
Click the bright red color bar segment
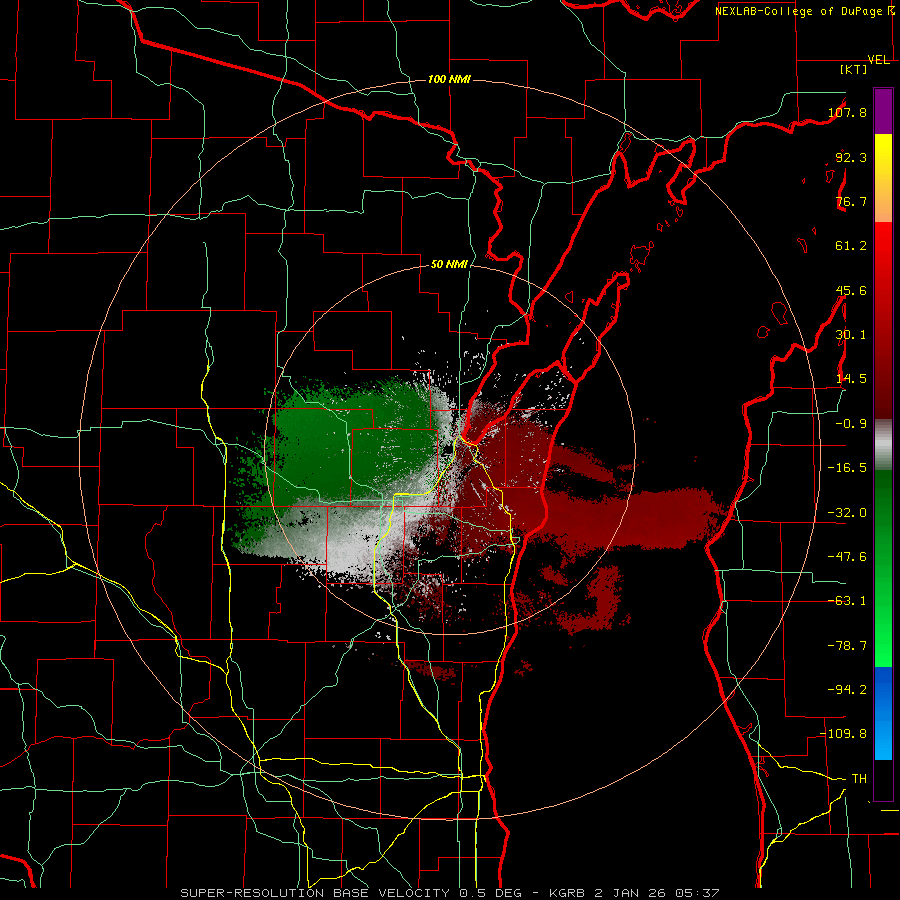tap(883, 253)
